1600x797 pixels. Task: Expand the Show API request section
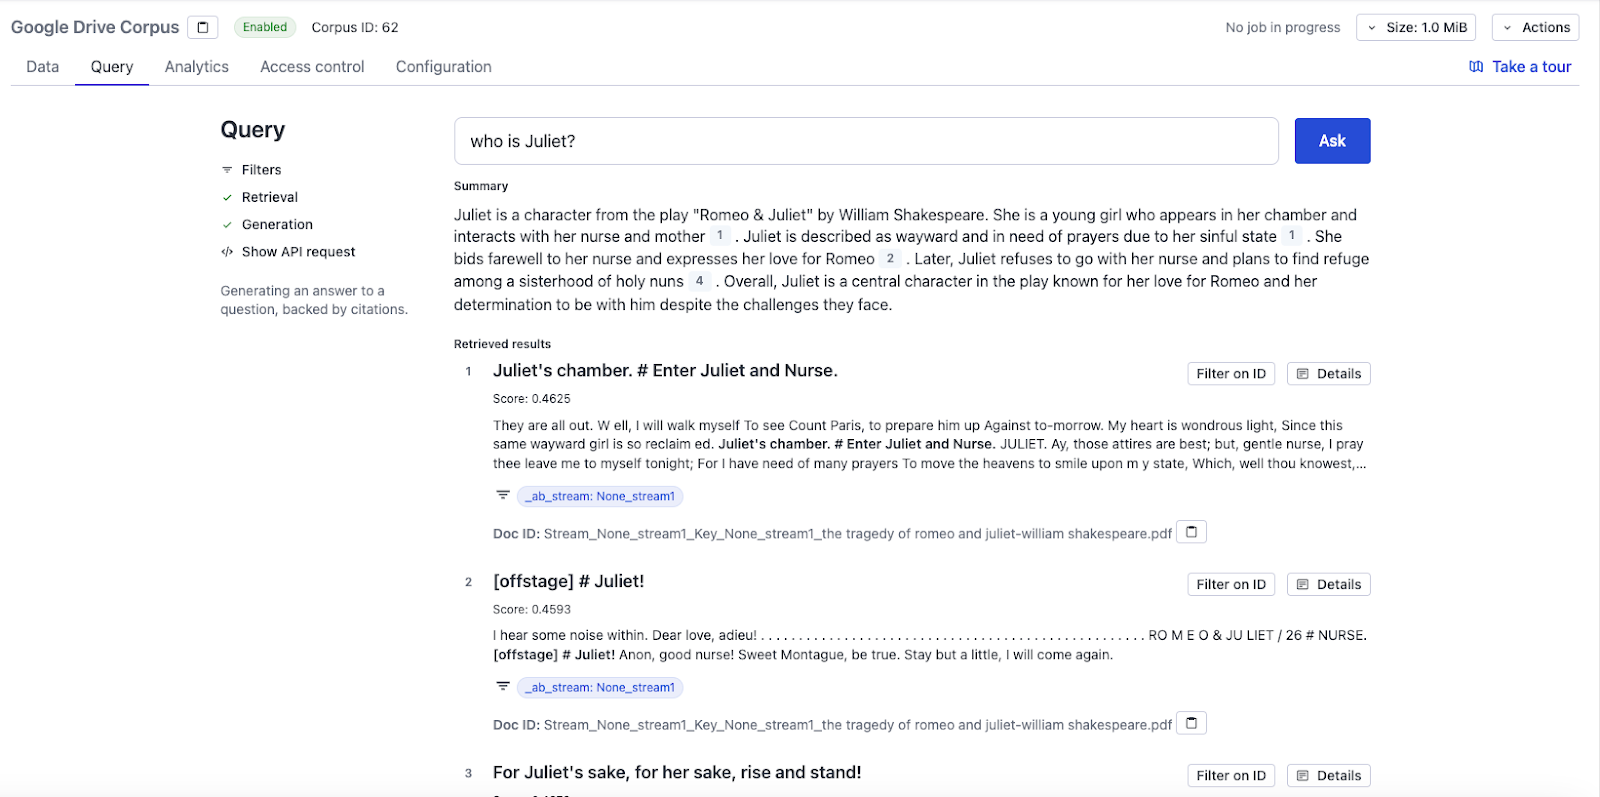297,251
